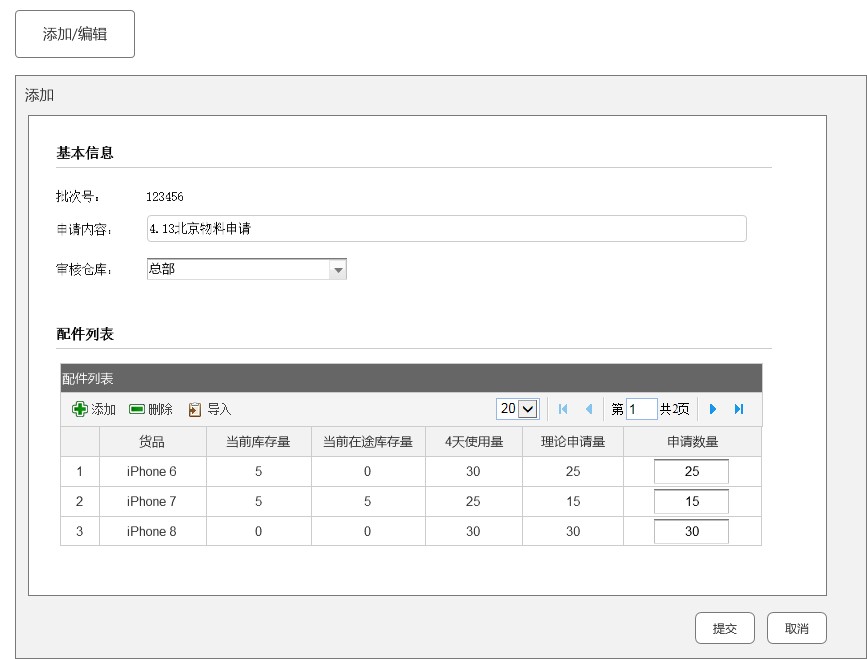The width and height of the screenshot is (867, 659).
Task: Go to first page arrow icon
Action: click(x=563, y=409)
